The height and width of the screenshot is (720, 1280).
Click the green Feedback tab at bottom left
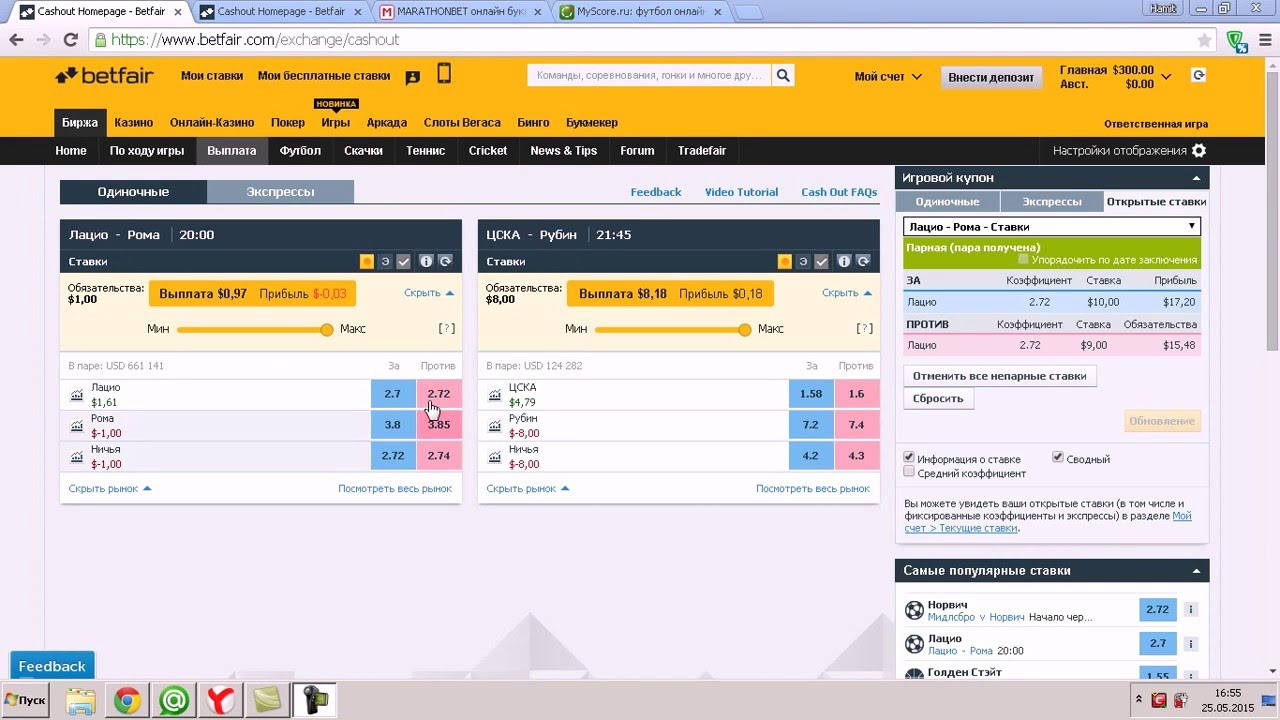pyautogui.click(x=52, y=666)
